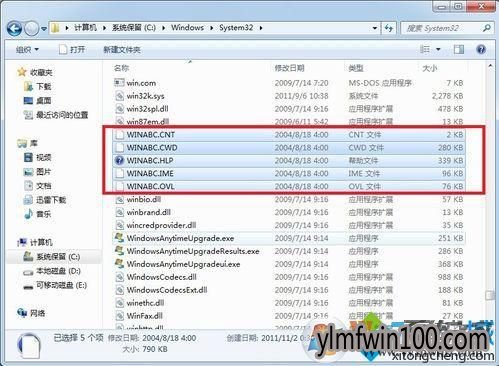499x366 pixels.
Task: Click System32 in the address breadcrumb
Action: [x=236, y=28]
